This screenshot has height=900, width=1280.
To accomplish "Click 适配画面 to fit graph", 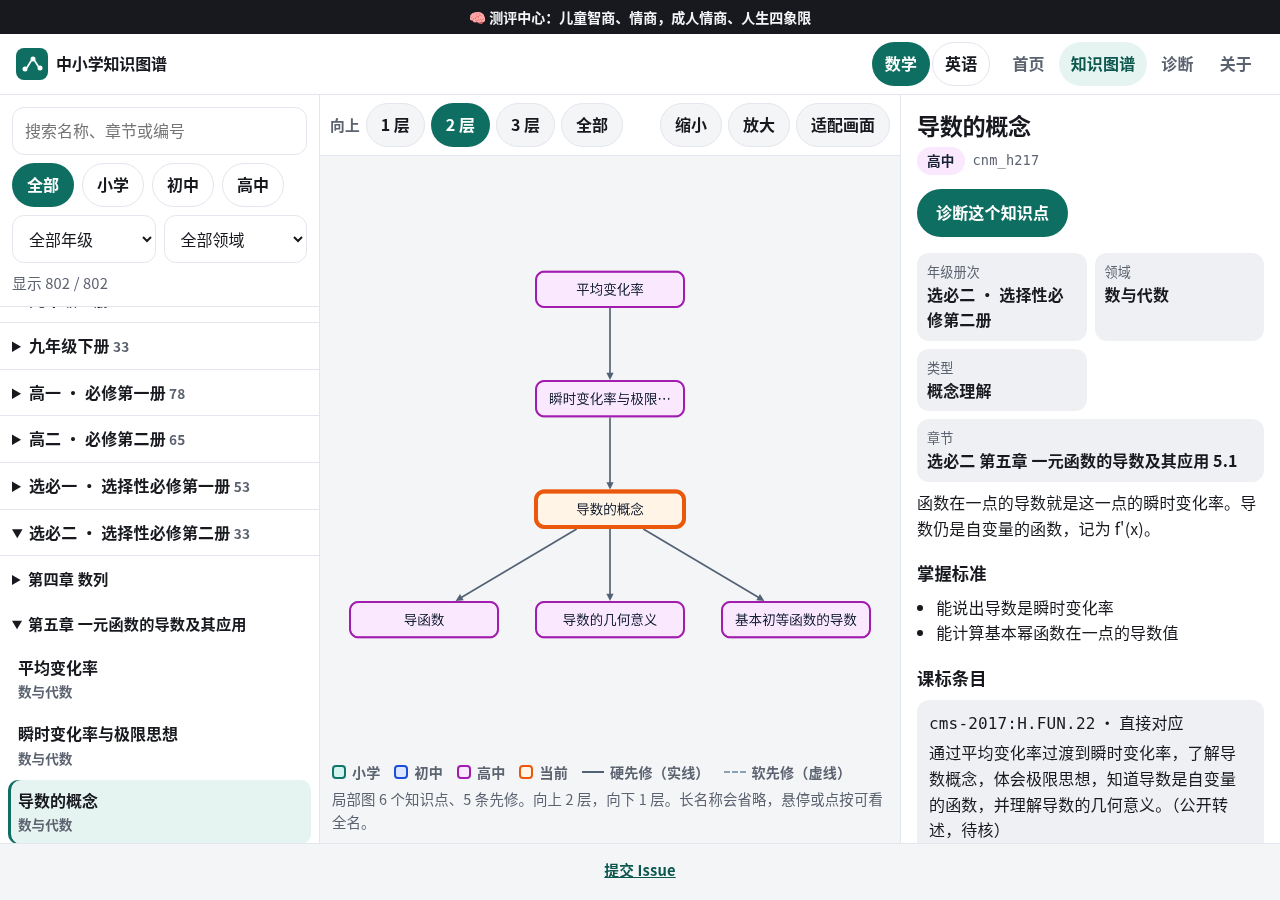I will (843, 125).
